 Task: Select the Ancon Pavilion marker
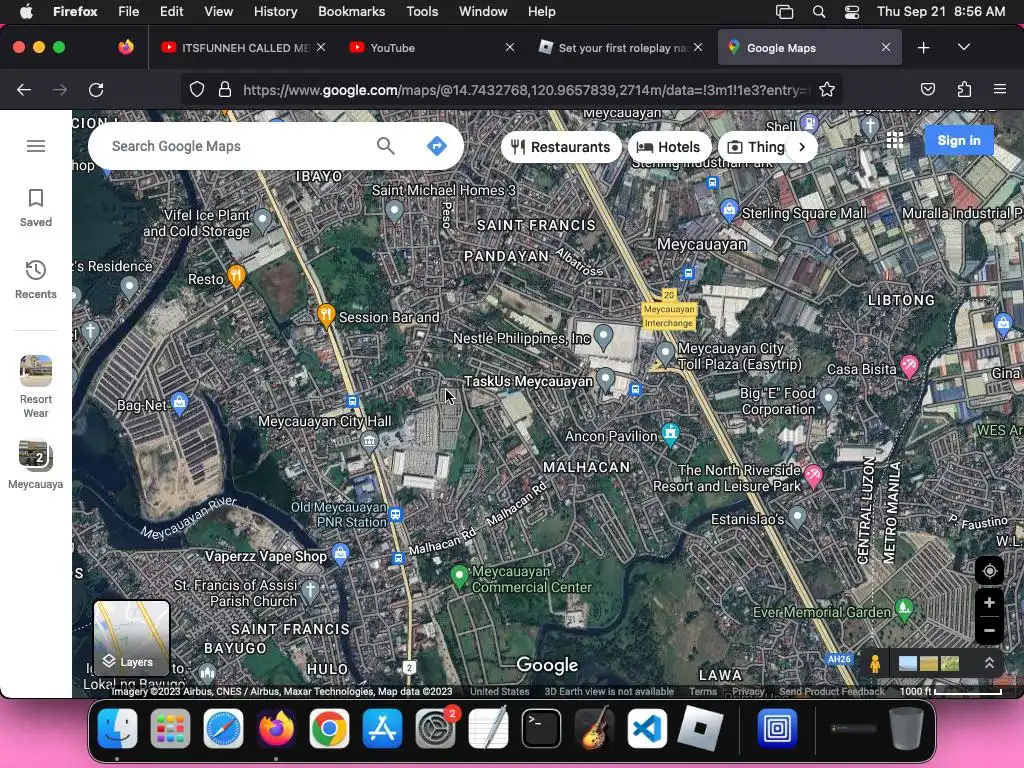pyautogui.click(x=670, y=434)
